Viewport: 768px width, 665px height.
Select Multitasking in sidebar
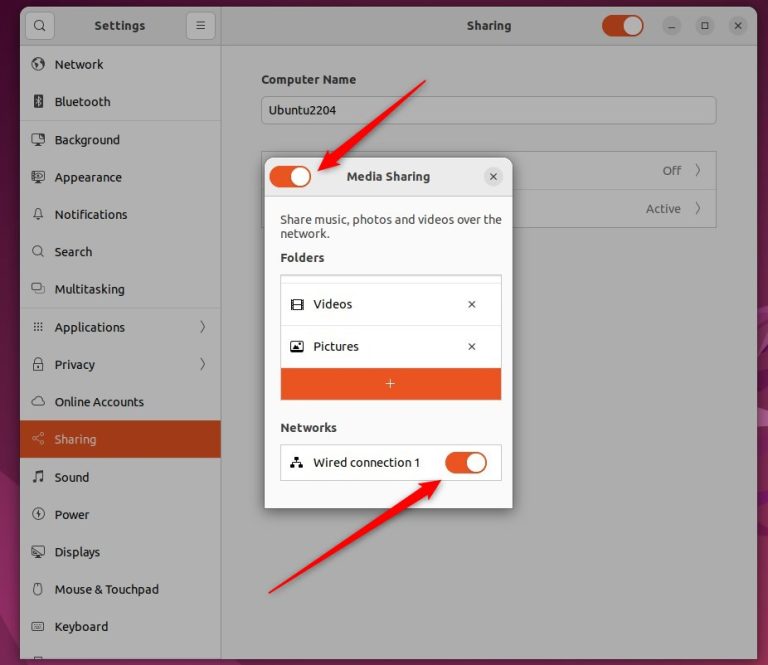coord(120,289)
